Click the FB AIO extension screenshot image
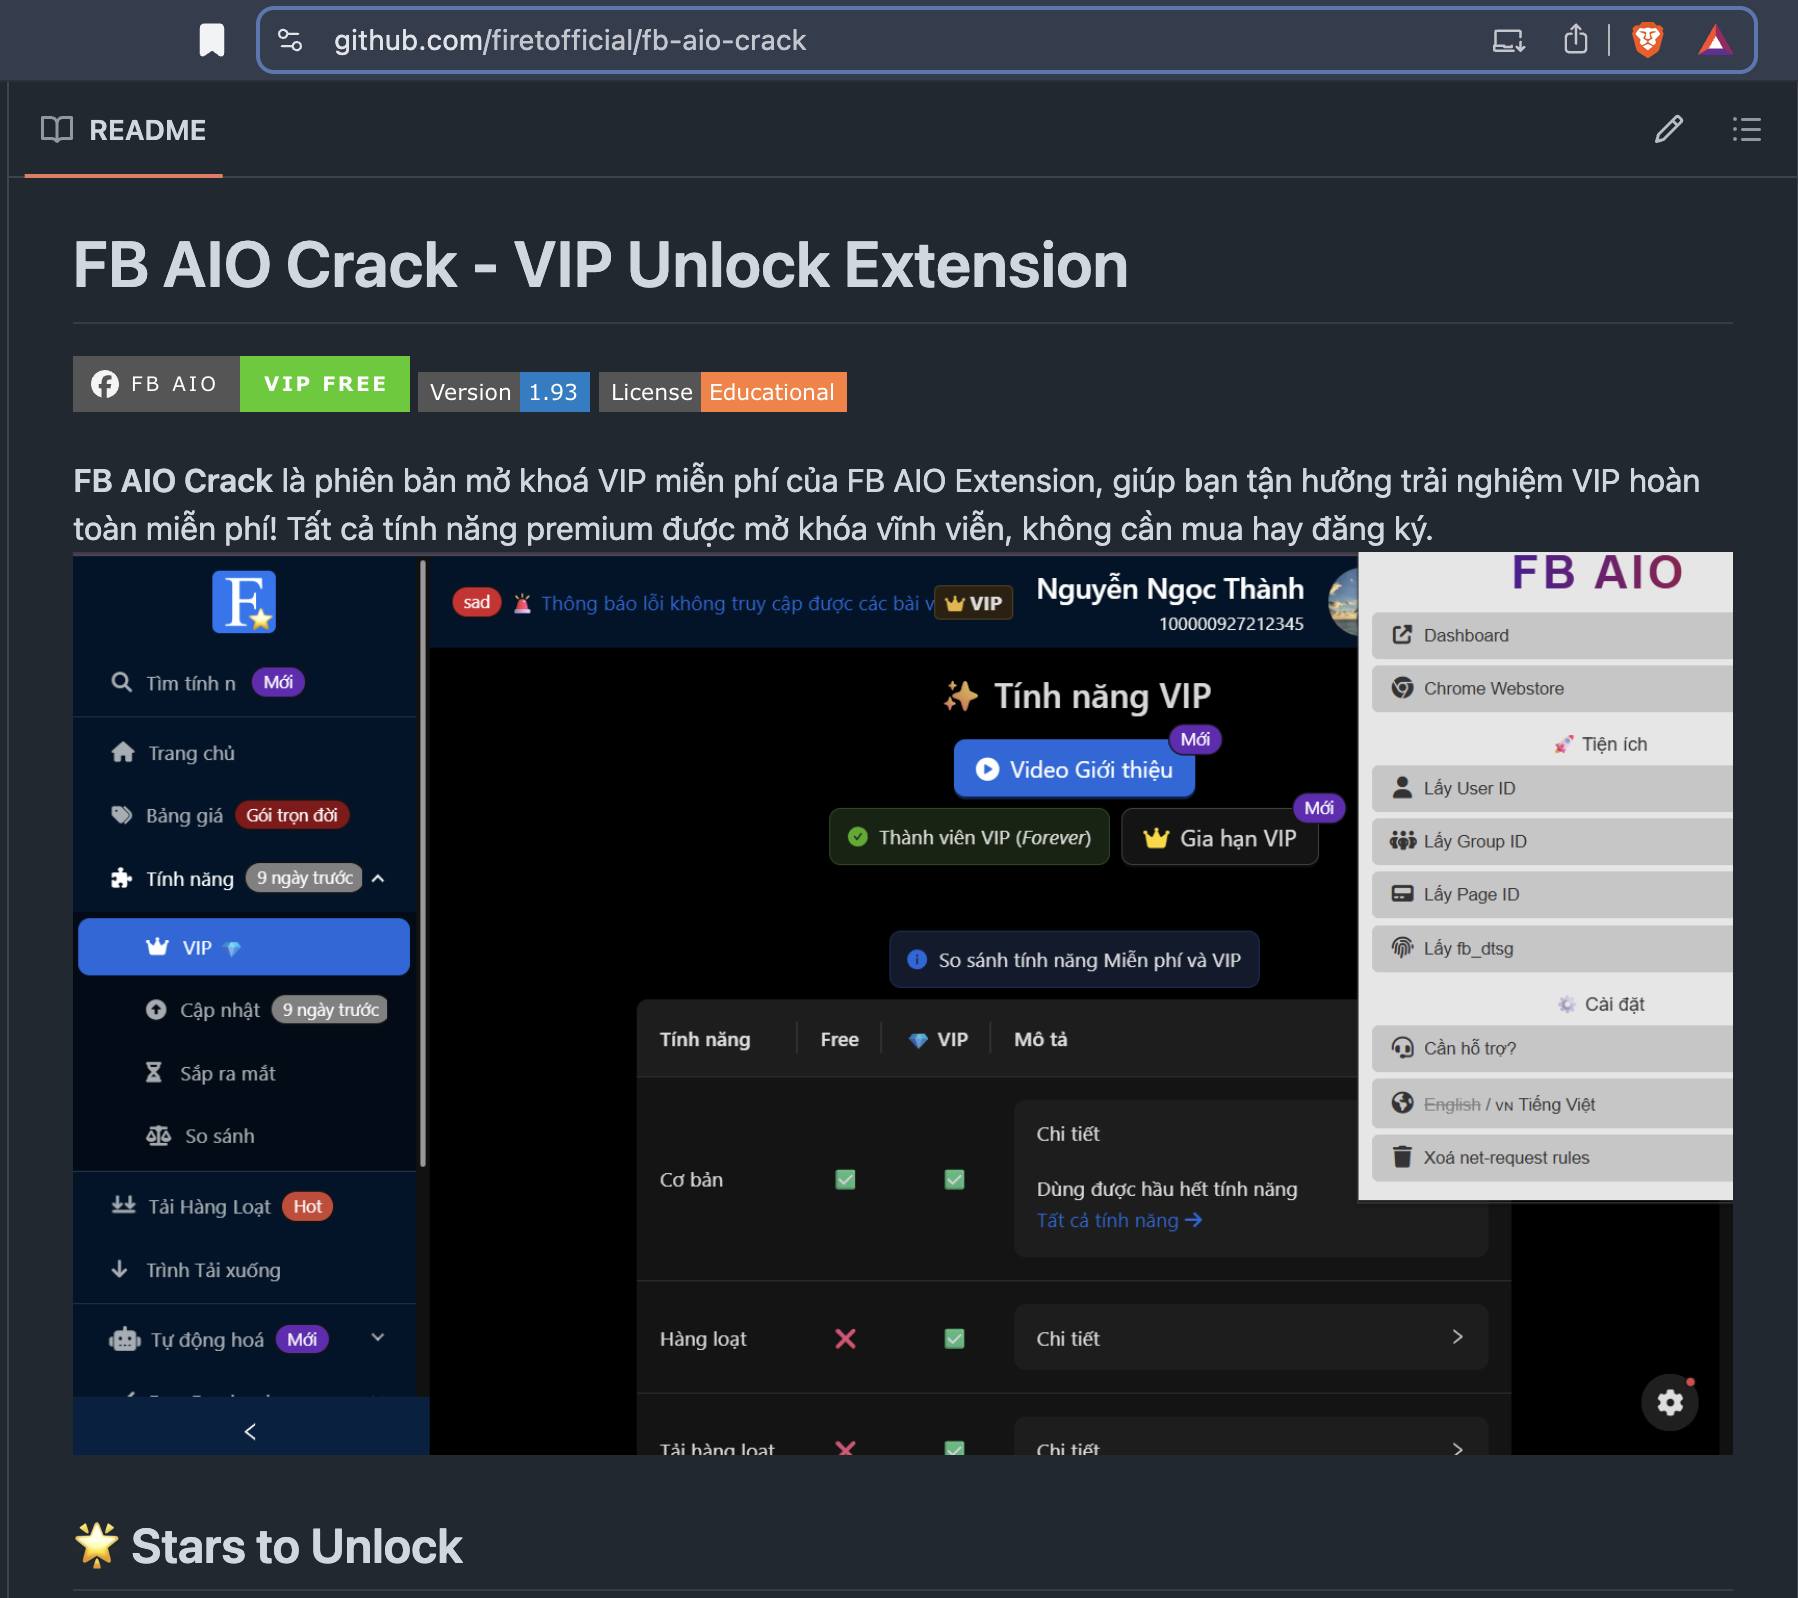This screenshot has height=1598, width=1798. [903, 1003]
